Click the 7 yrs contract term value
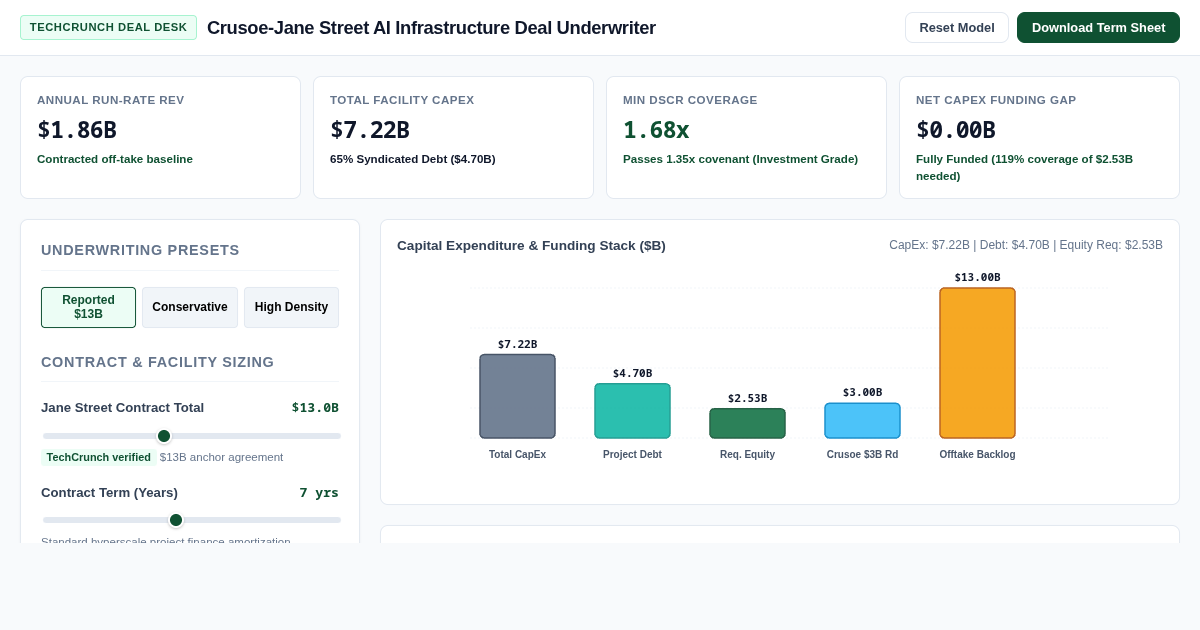Screen dimensions: 1200x630 click(319, 492)
